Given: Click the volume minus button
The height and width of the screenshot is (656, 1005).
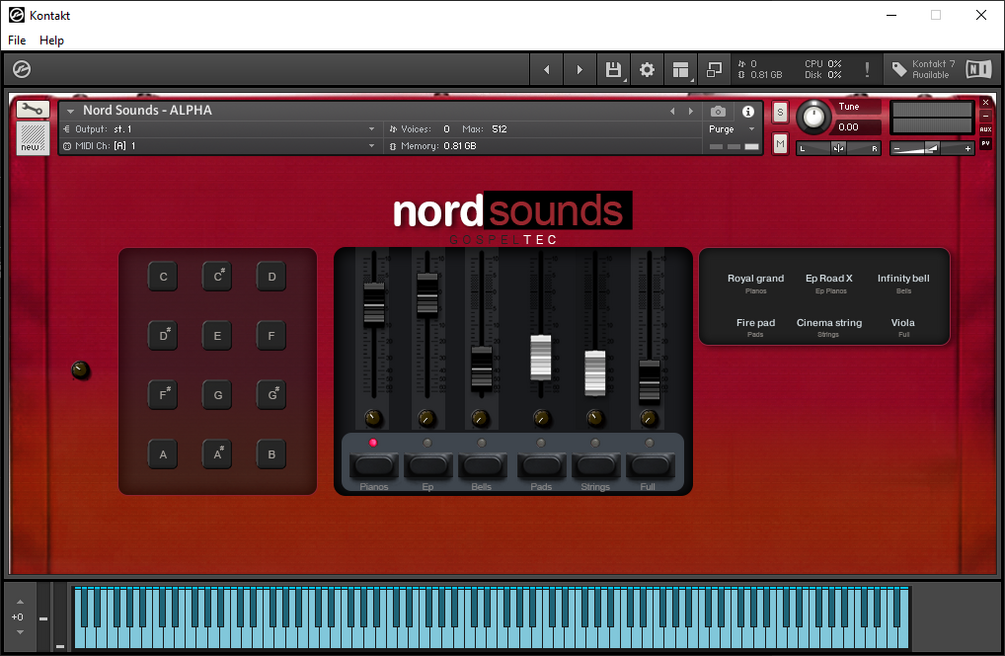Looking at the screenshot, I should [x=897, y=148].
